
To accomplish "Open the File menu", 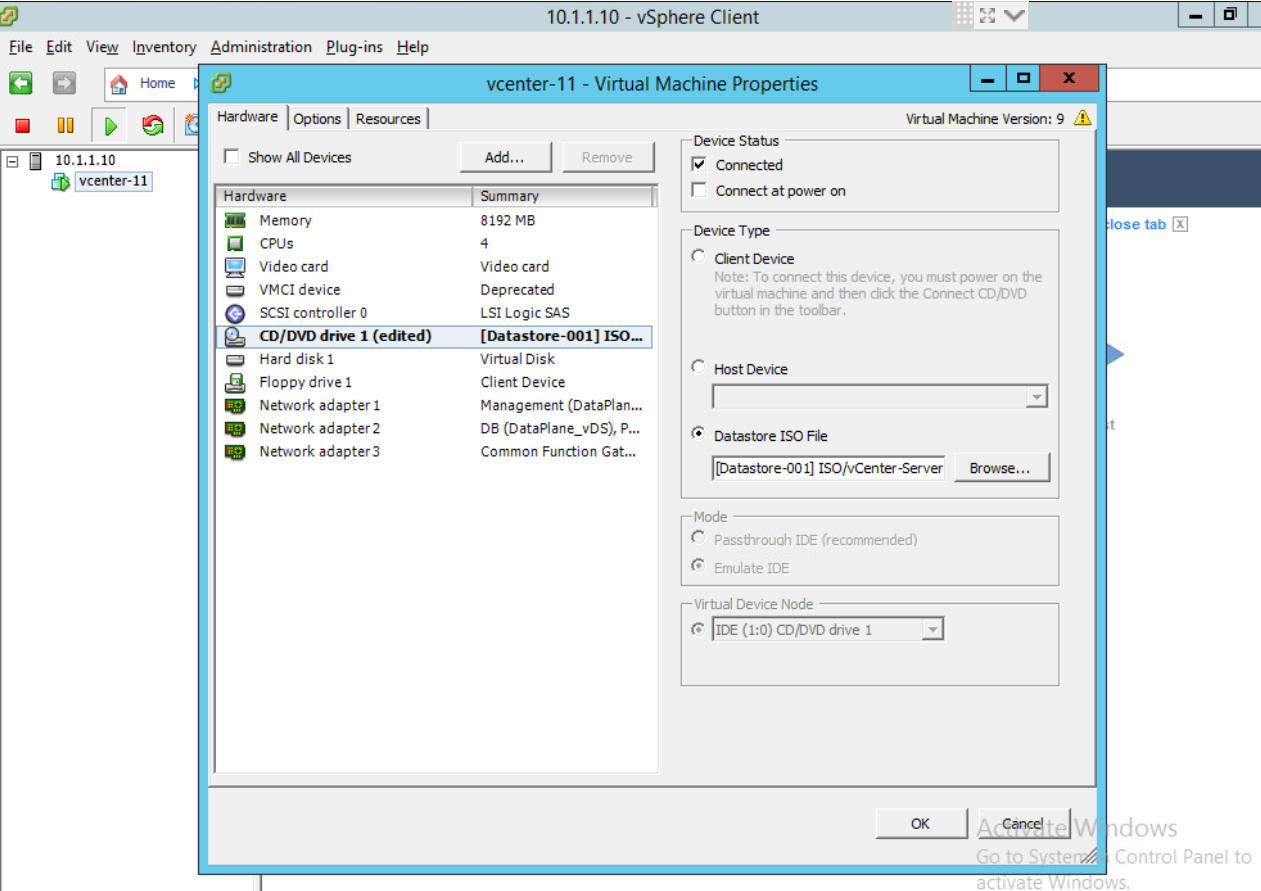I will pyautogui.click(x=21, y=47).
